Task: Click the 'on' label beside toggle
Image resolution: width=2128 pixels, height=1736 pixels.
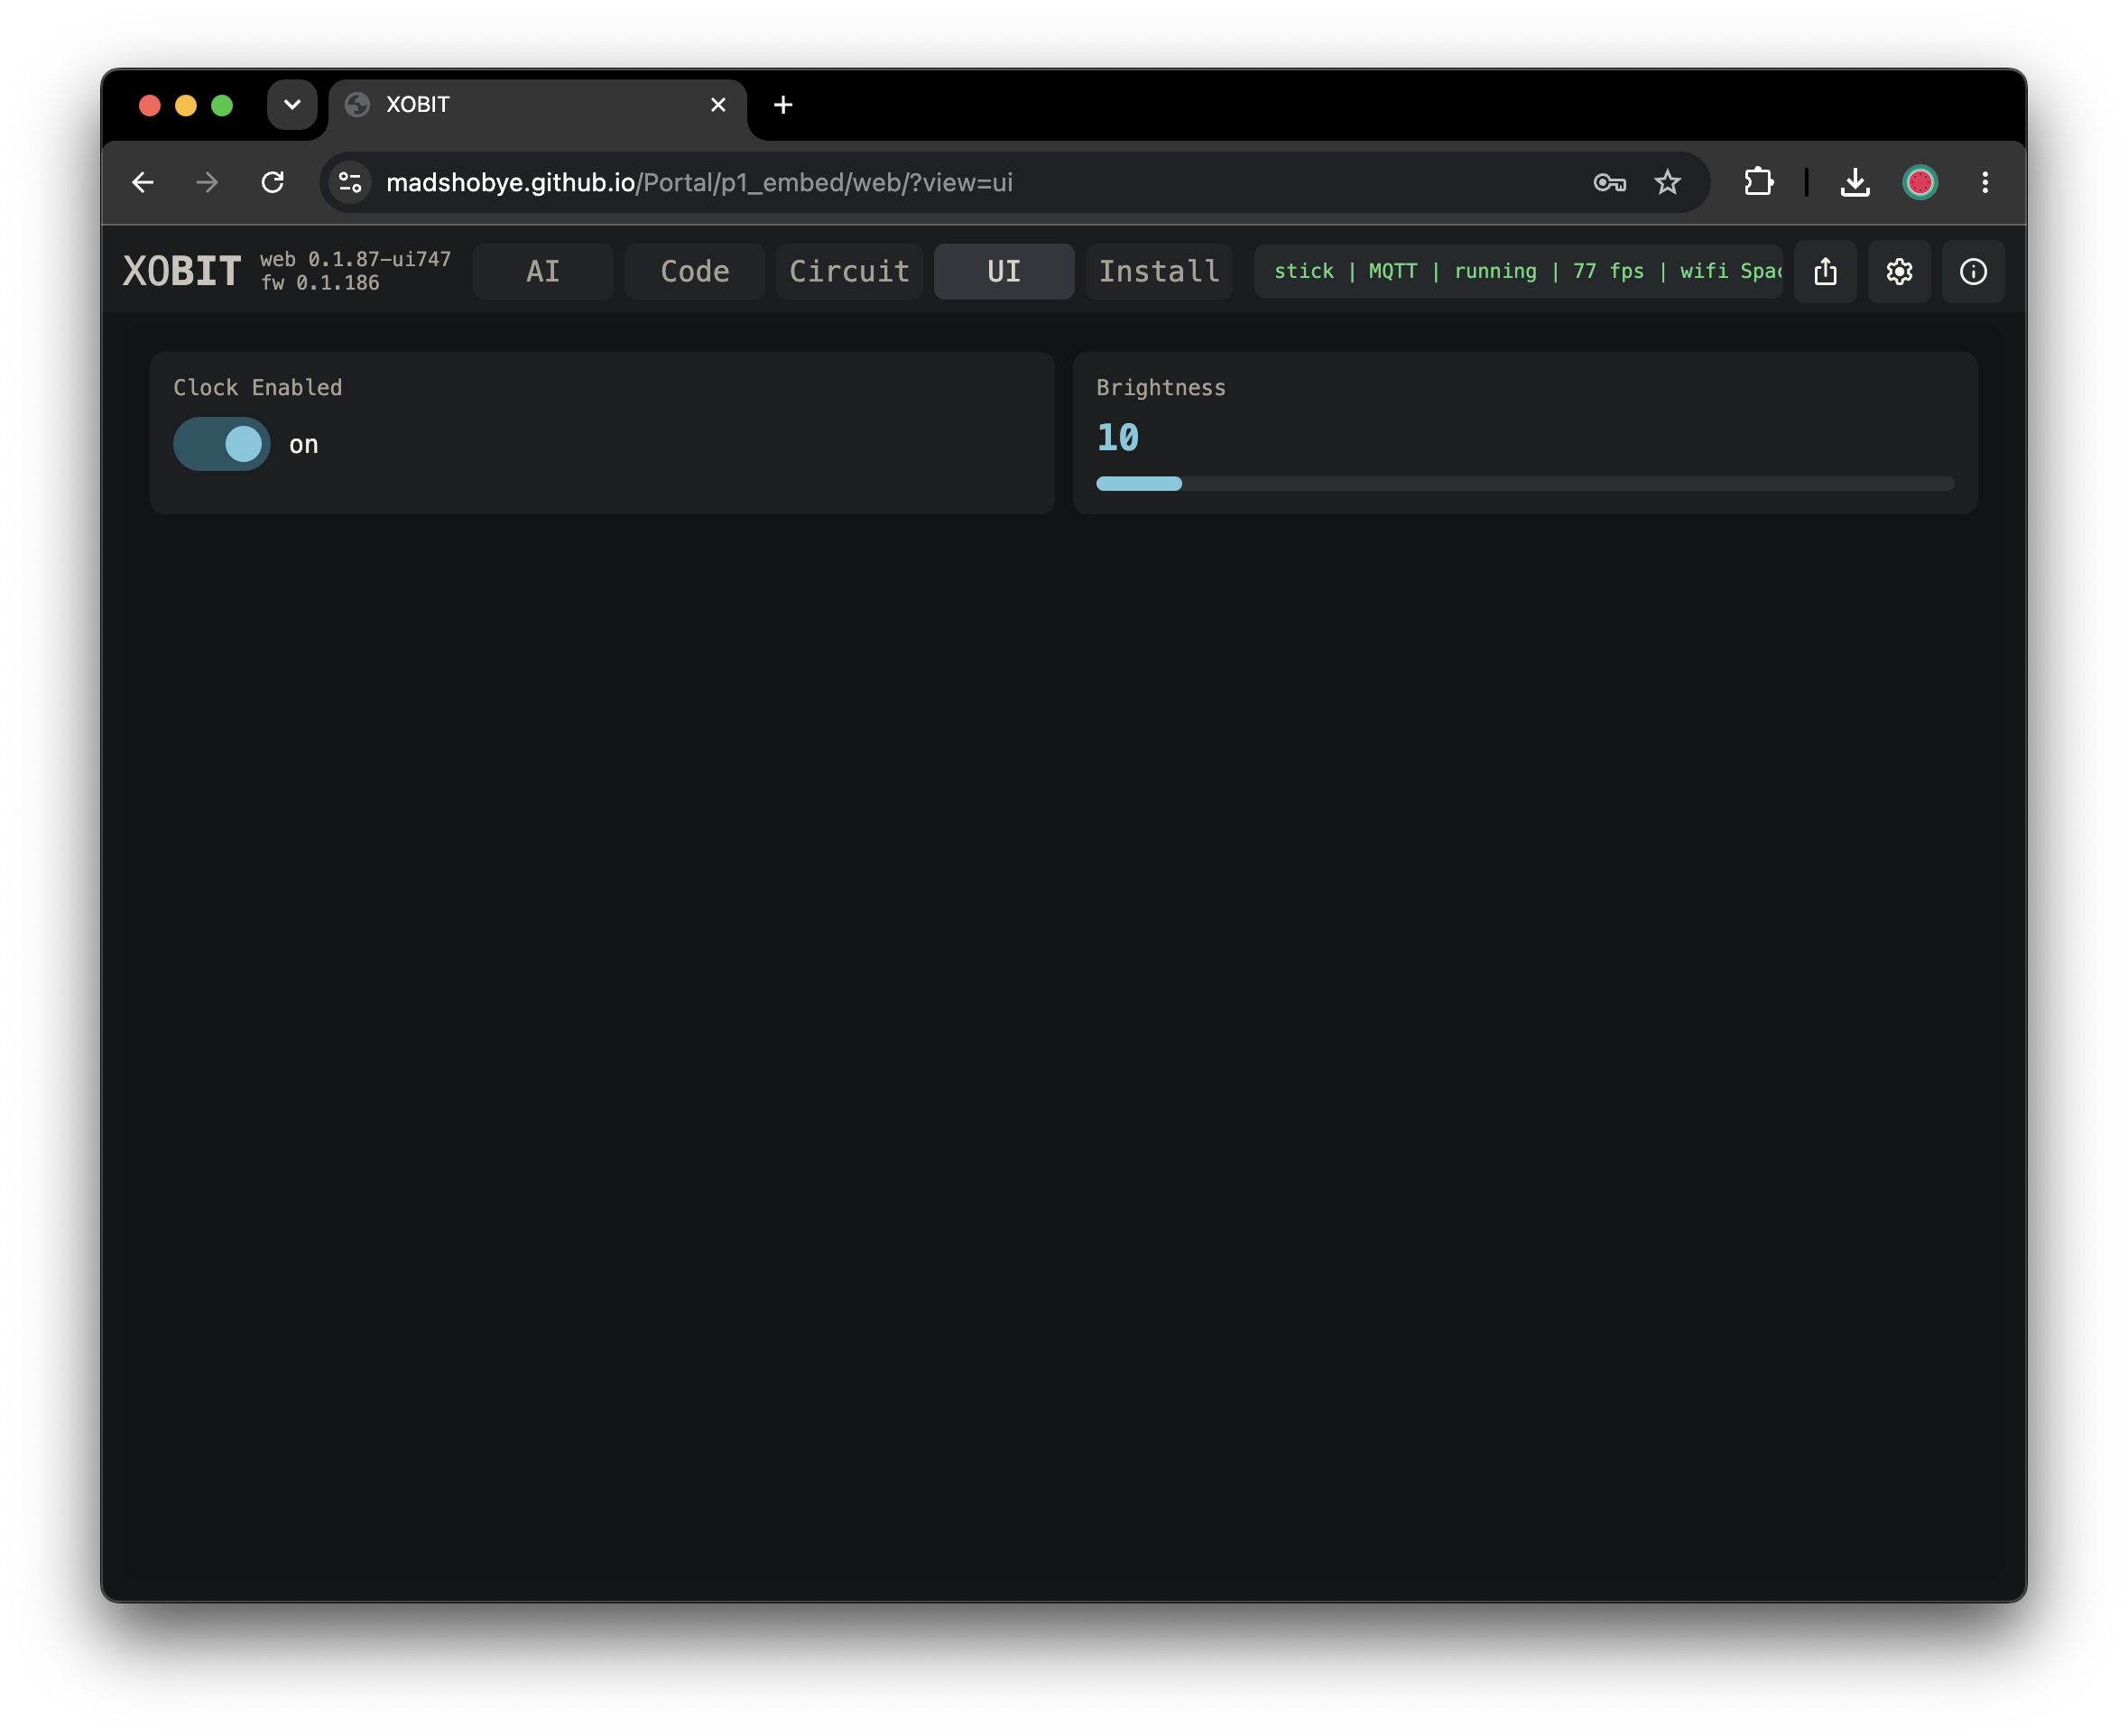Action: pos(304,445)
